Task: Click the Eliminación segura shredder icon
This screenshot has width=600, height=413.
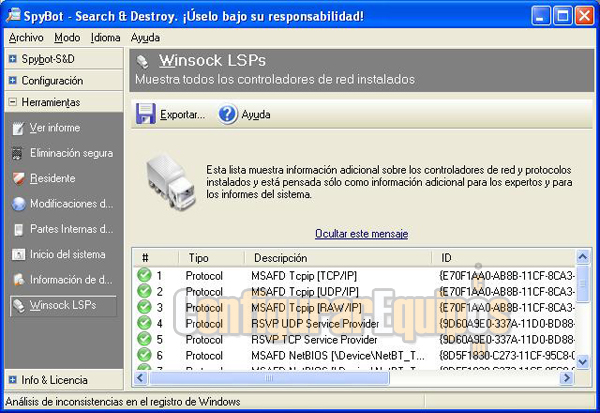Action: 17,153
